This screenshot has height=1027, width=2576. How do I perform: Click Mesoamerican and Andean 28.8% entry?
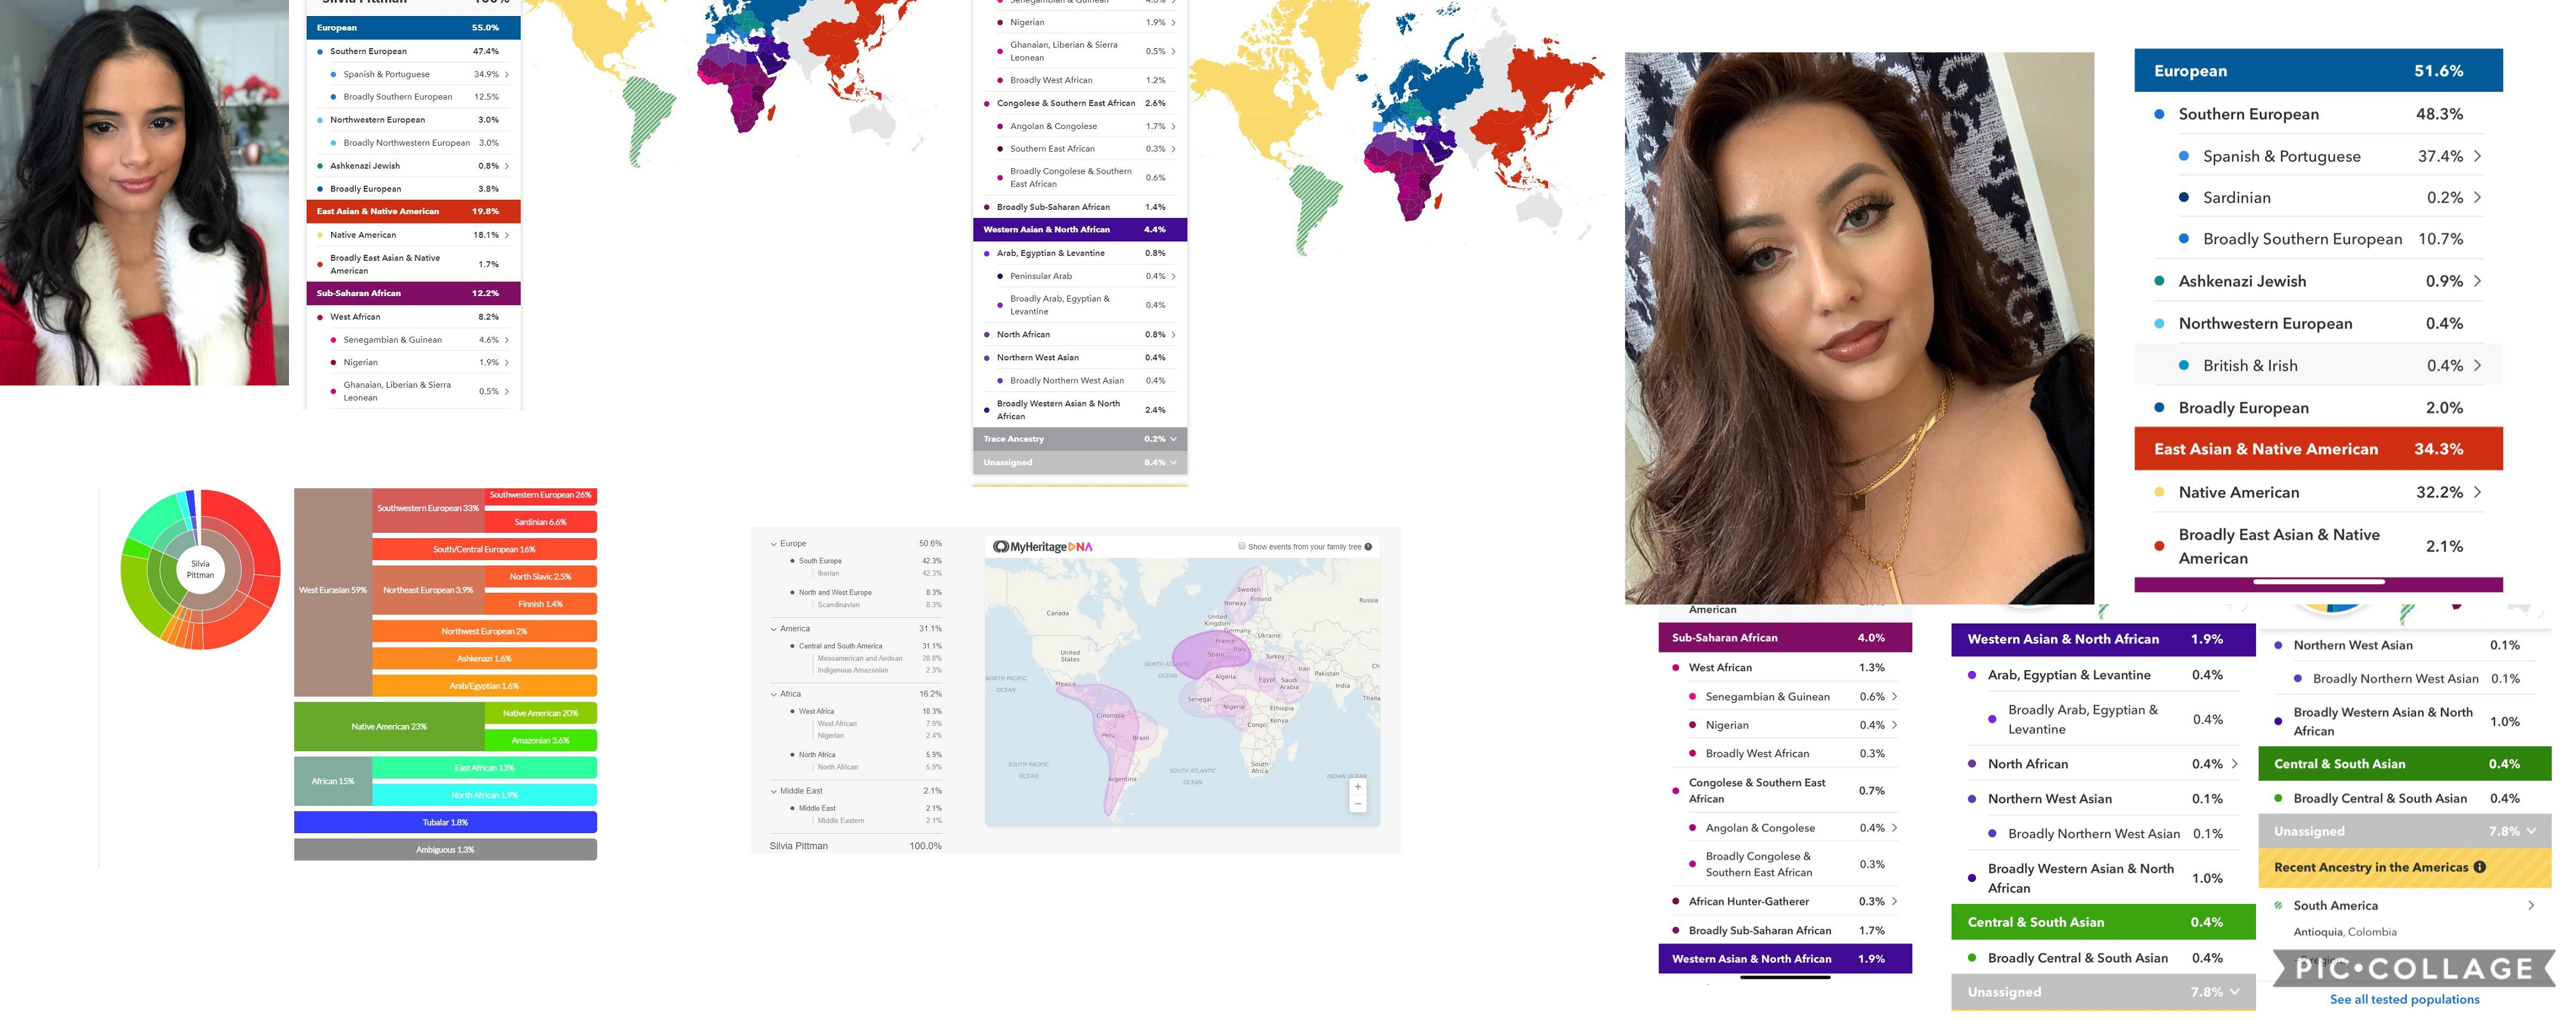point(878,659)
